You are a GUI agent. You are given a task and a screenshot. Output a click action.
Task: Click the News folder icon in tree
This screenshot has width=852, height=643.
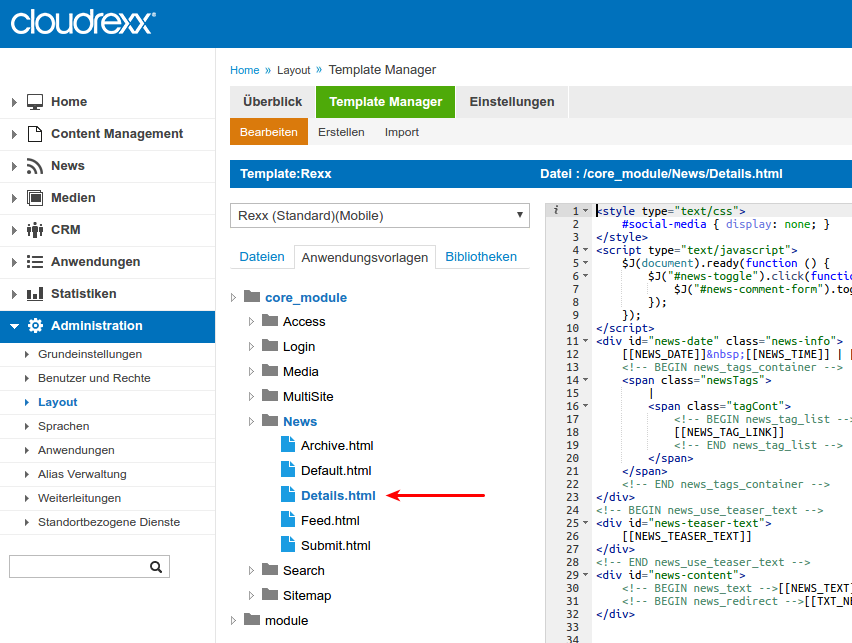tap(270, 420)
